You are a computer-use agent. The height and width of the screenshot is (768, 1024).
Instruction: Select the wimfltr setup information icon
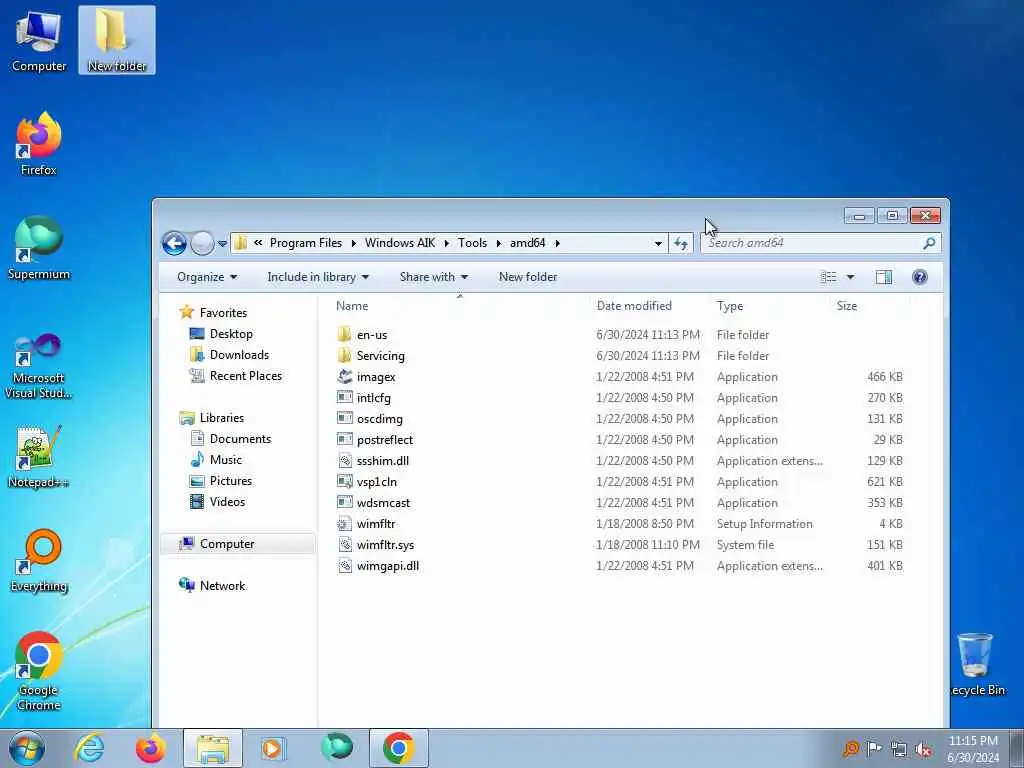coord(345,523)
